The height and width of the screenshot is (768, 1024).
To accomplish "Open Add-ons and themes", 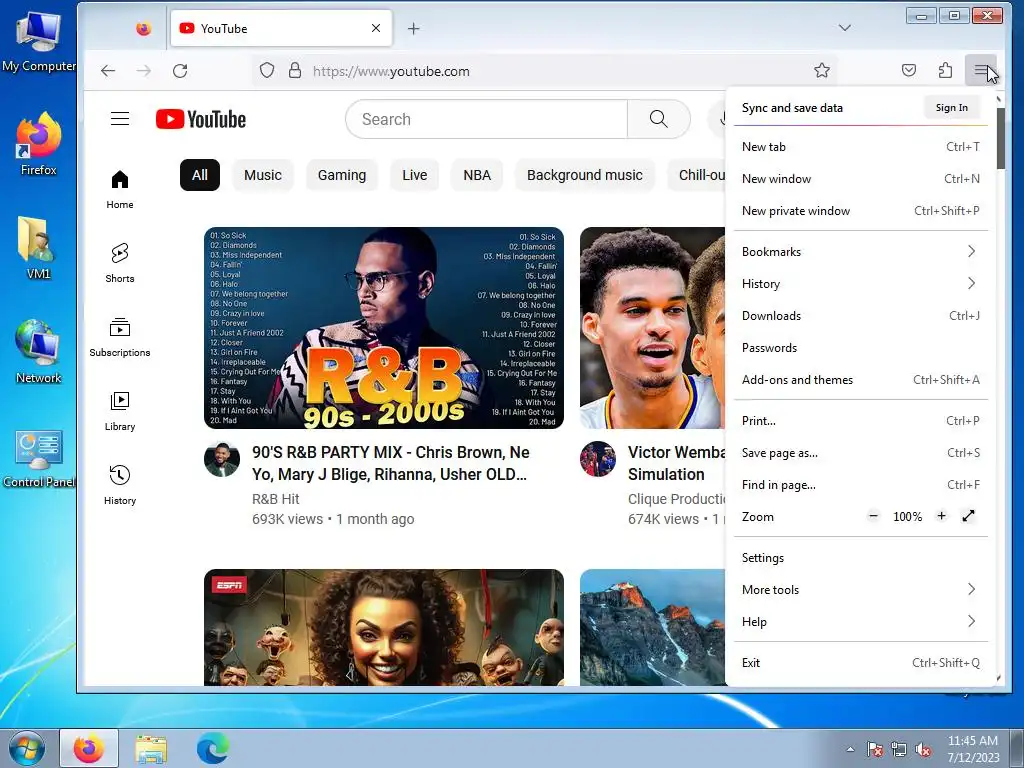I will click(861, 379).
